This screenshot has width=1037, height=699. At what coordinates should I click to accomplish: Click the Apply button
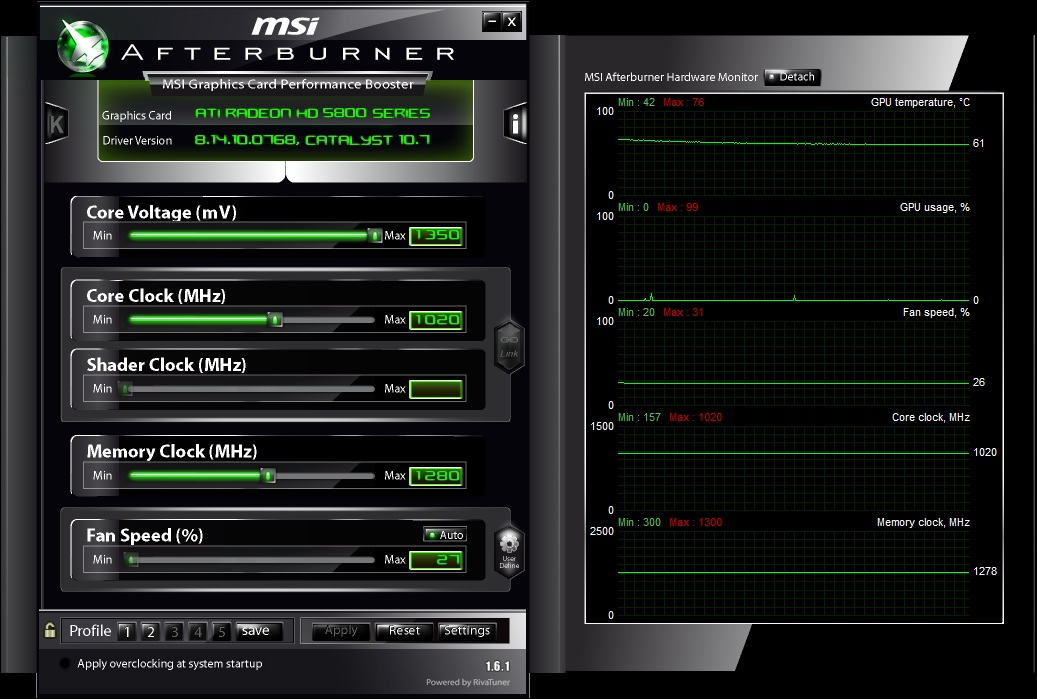click(341, 631)
